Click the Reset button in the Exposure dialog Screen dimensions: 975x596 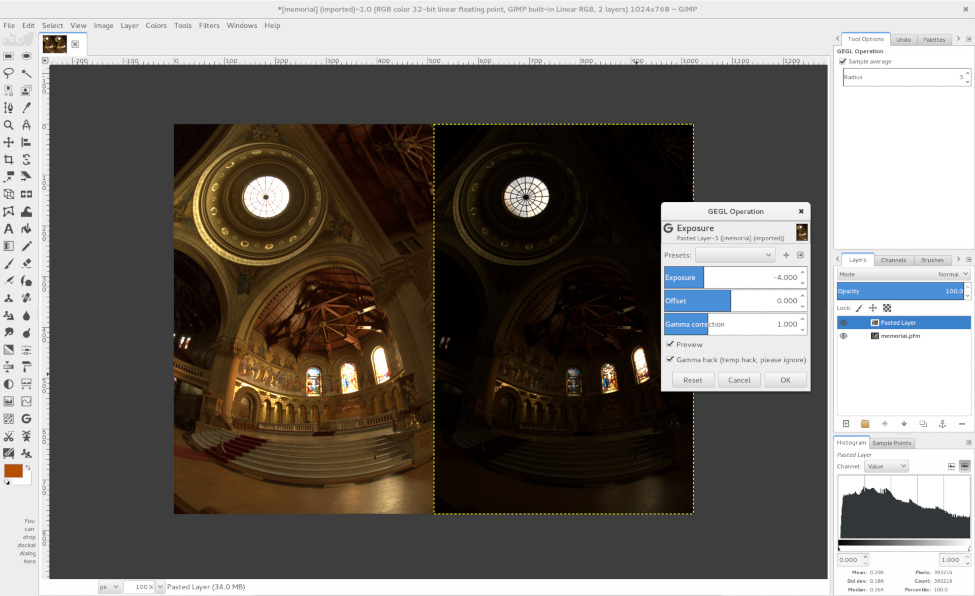click(692, 380)
